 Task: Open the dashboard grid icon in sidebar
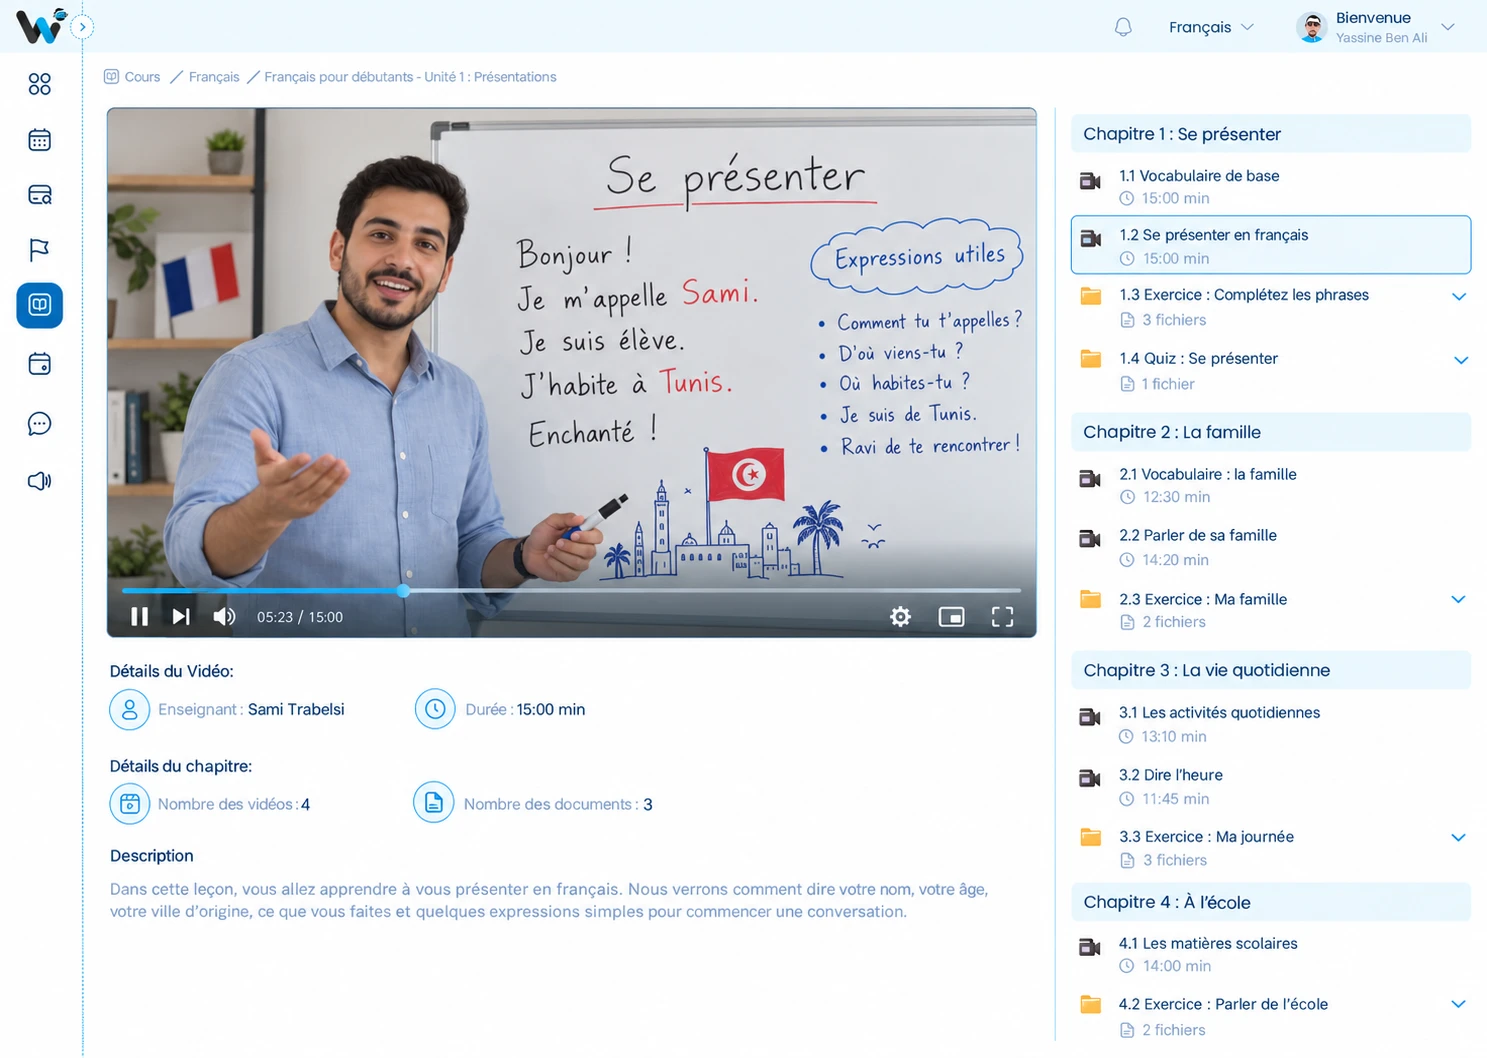tap(40, 84)
